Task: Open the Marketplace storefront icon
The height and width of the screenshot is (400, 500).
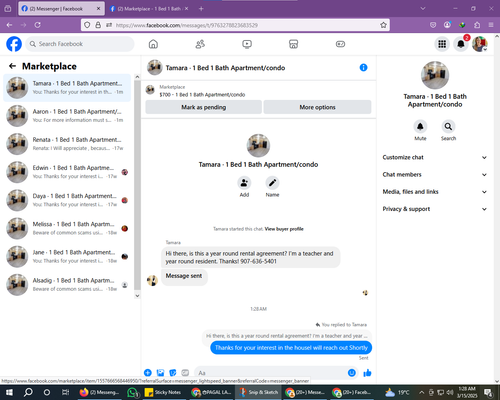Action: coord(293,44)
